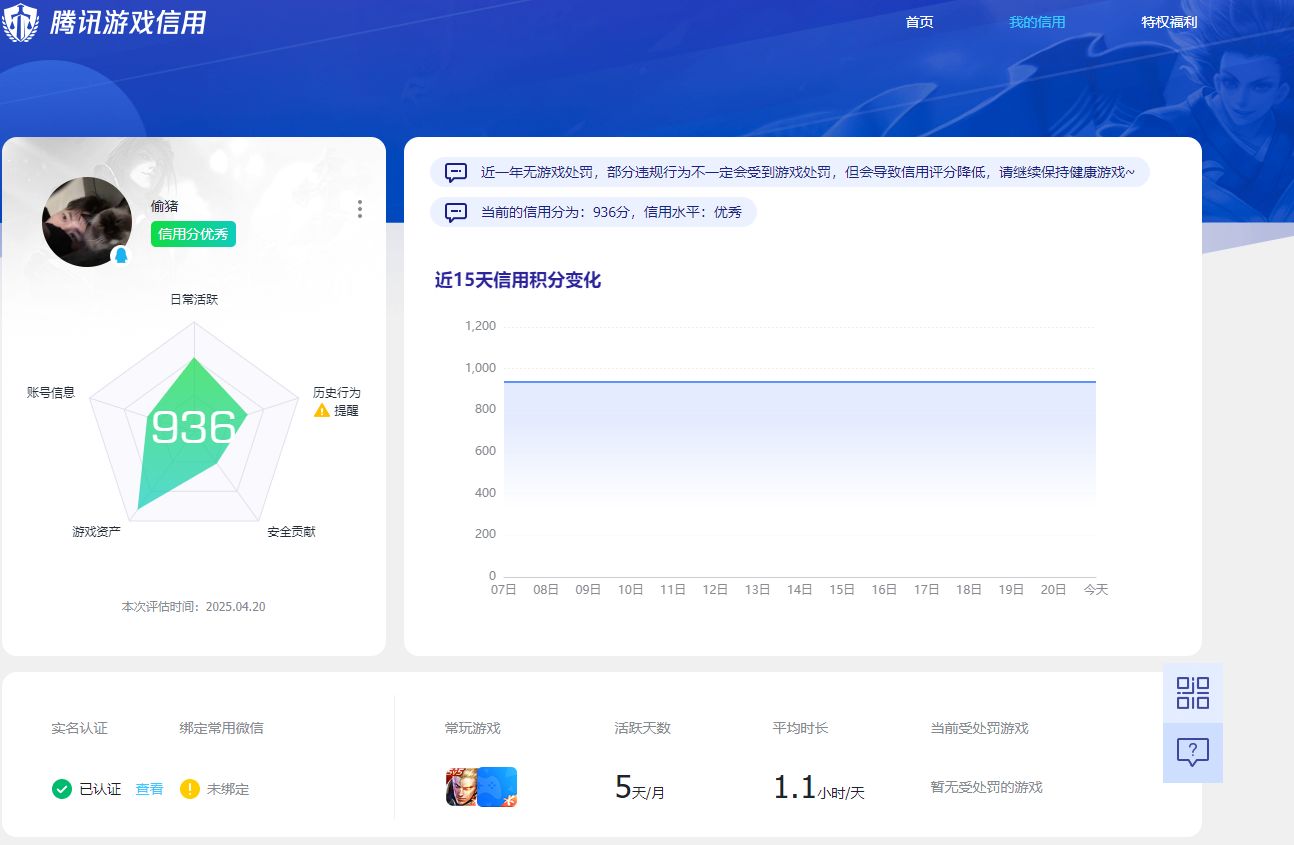Click the green verified checkmark icon
The image size is (1294, 845).
62,789
